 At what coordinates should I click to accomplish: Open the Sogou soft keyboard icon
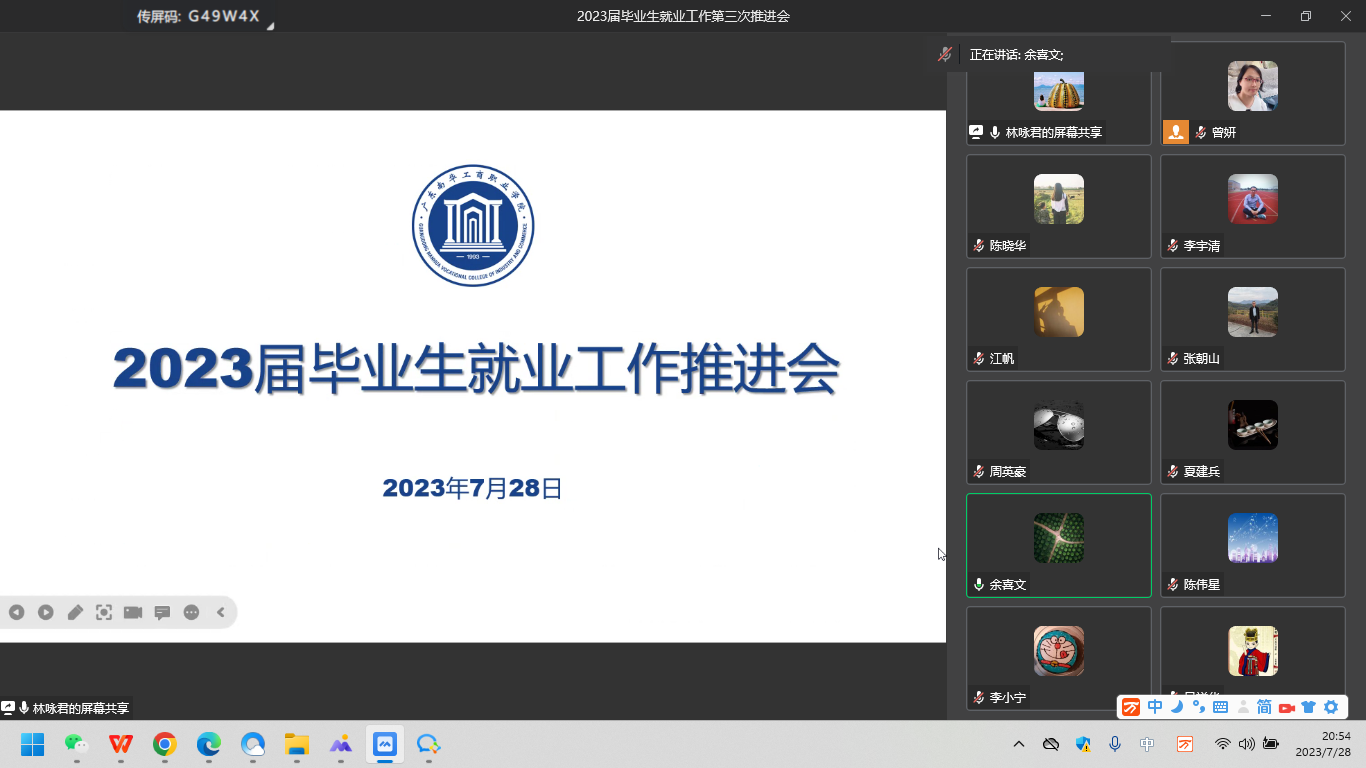[x=1220, y=707]
